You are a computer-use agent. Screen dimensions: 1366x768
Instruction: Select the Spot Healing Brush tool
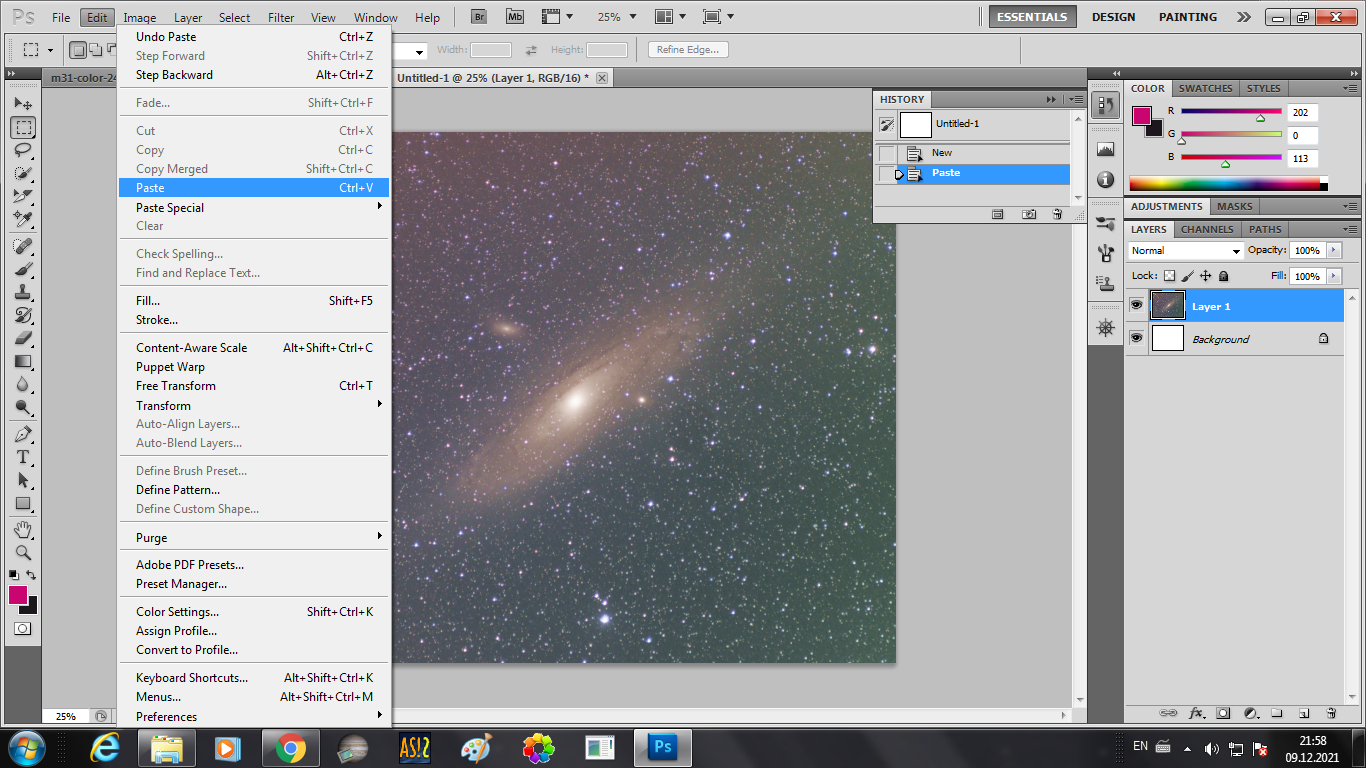pos(23,246)
